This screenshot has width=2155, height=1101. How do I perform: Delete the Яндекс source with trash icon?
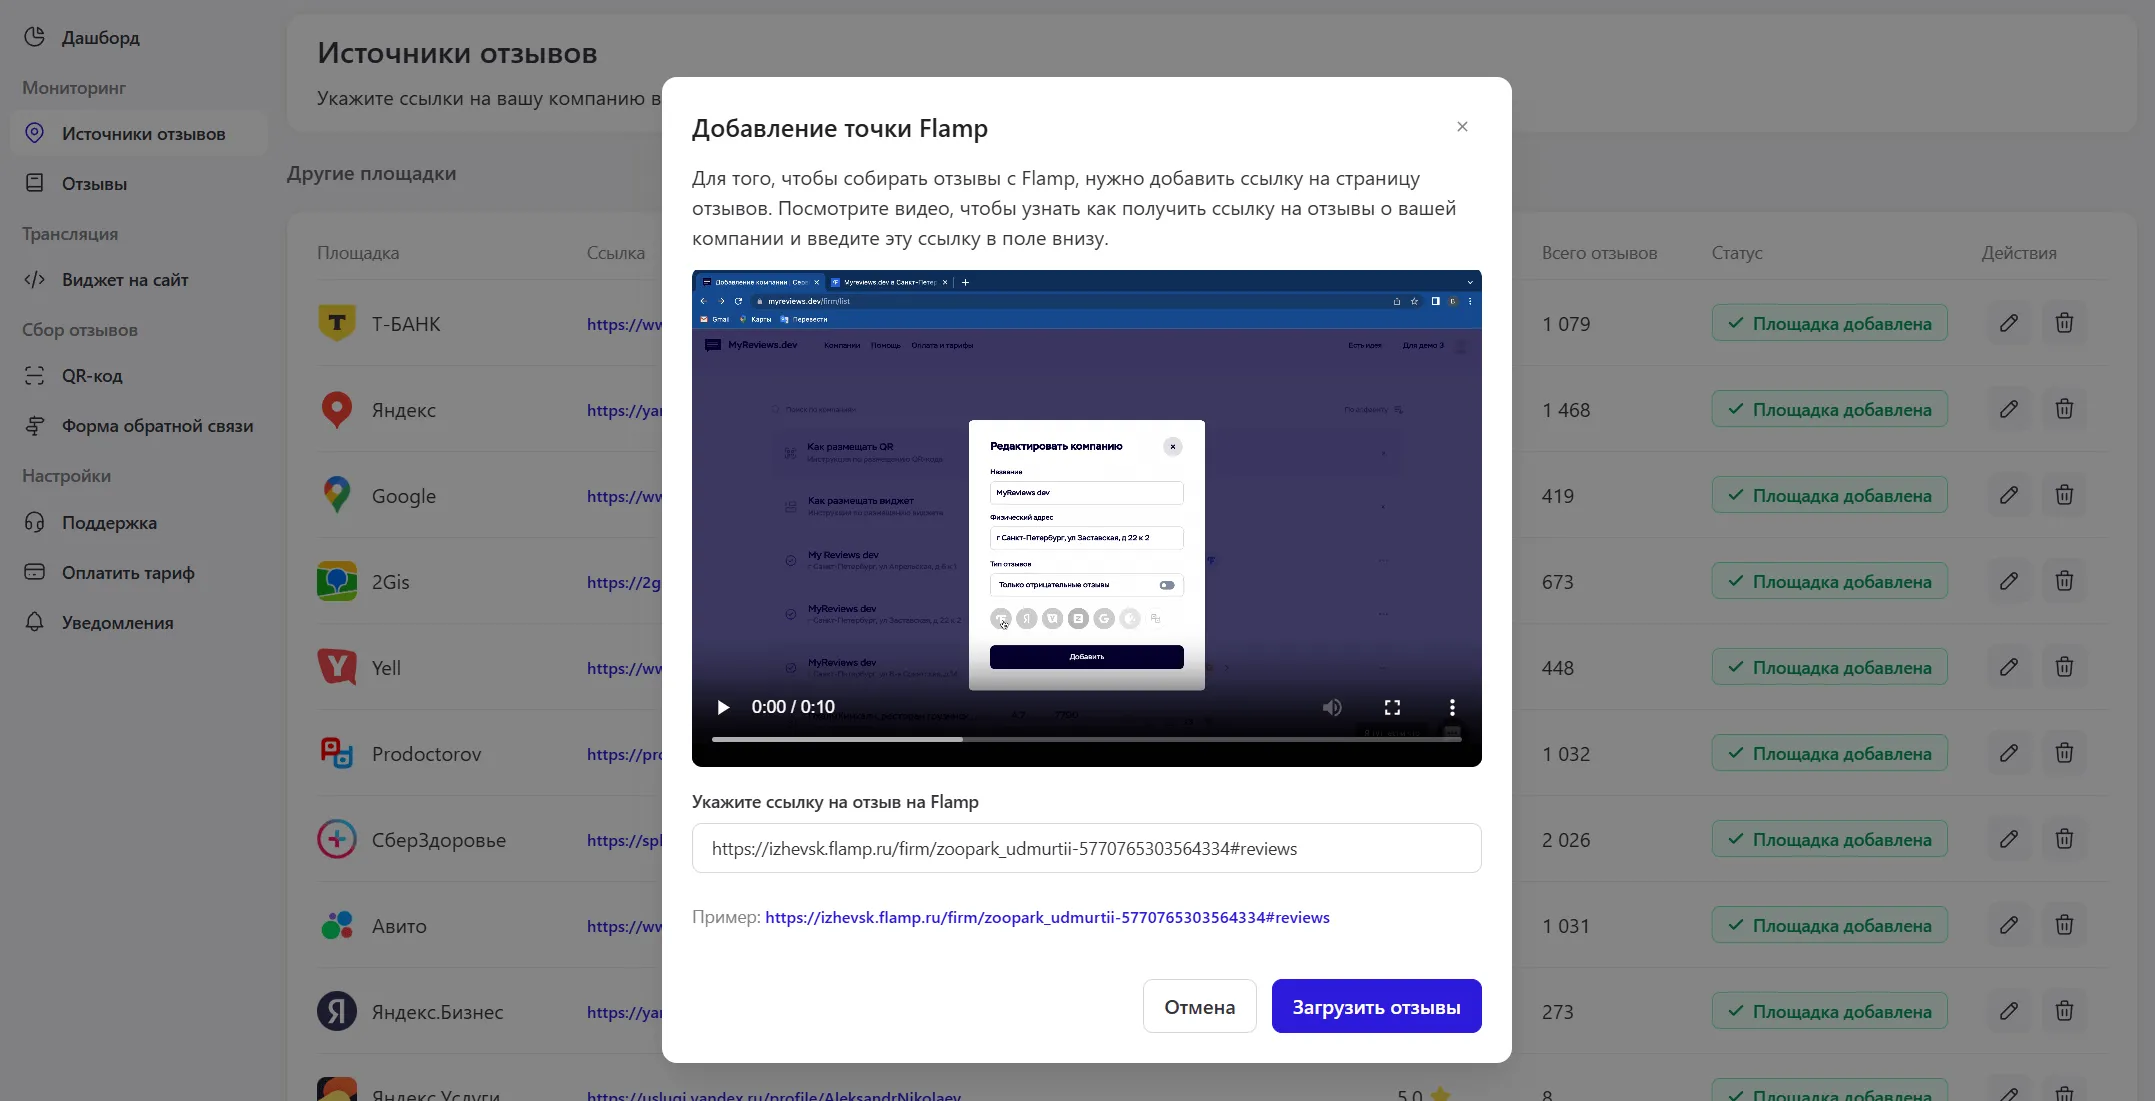click(x=2064, y=410)
